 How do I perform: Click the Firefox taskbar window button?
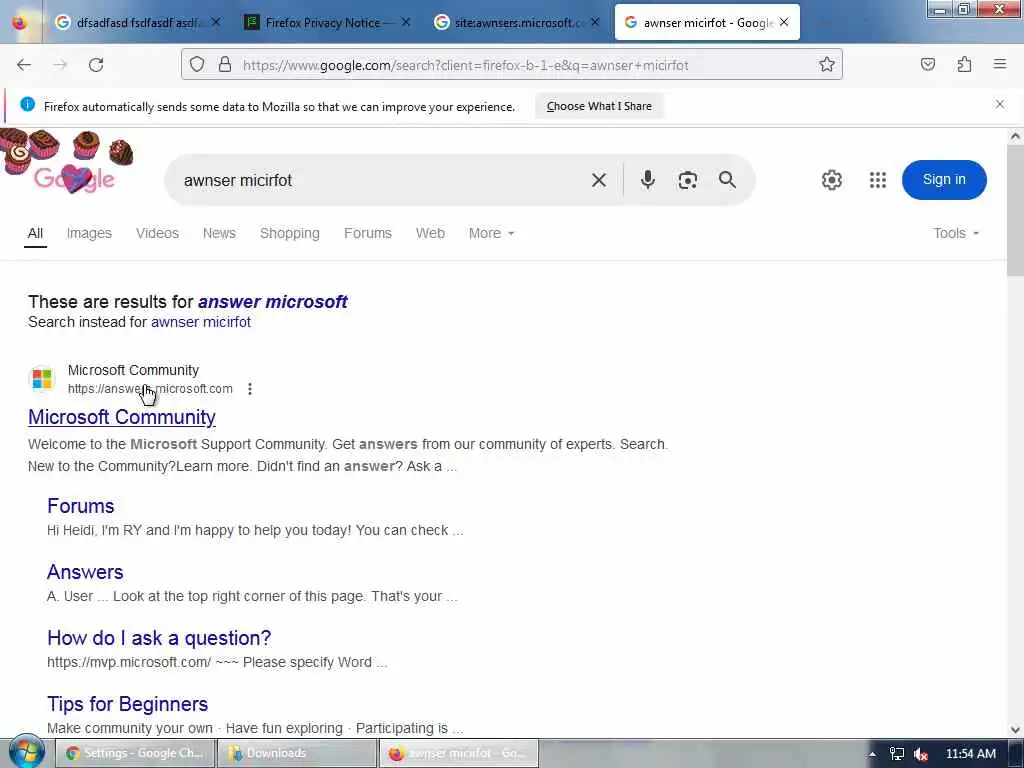coord(459,753)
